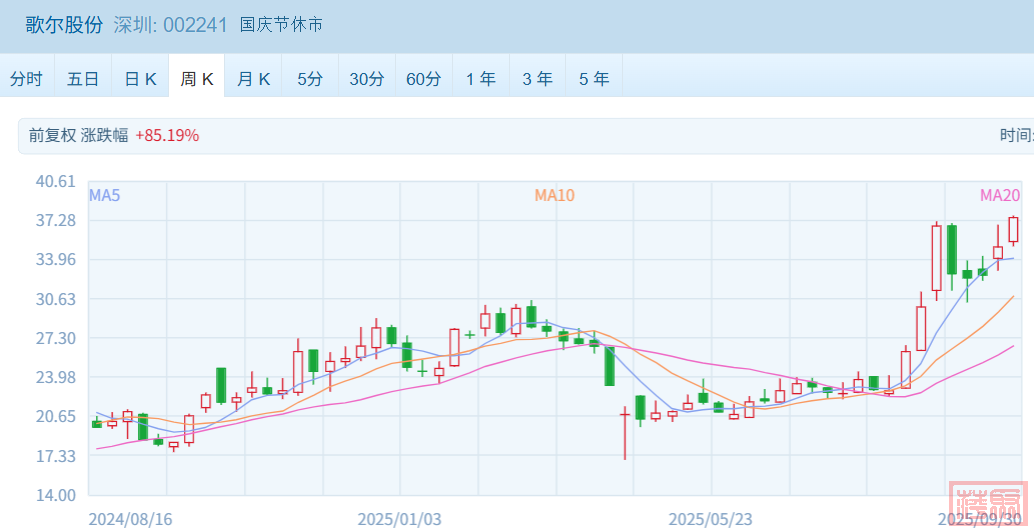
Task: Select the 5年 five-year range tab
Action: (x=594, y=79)
